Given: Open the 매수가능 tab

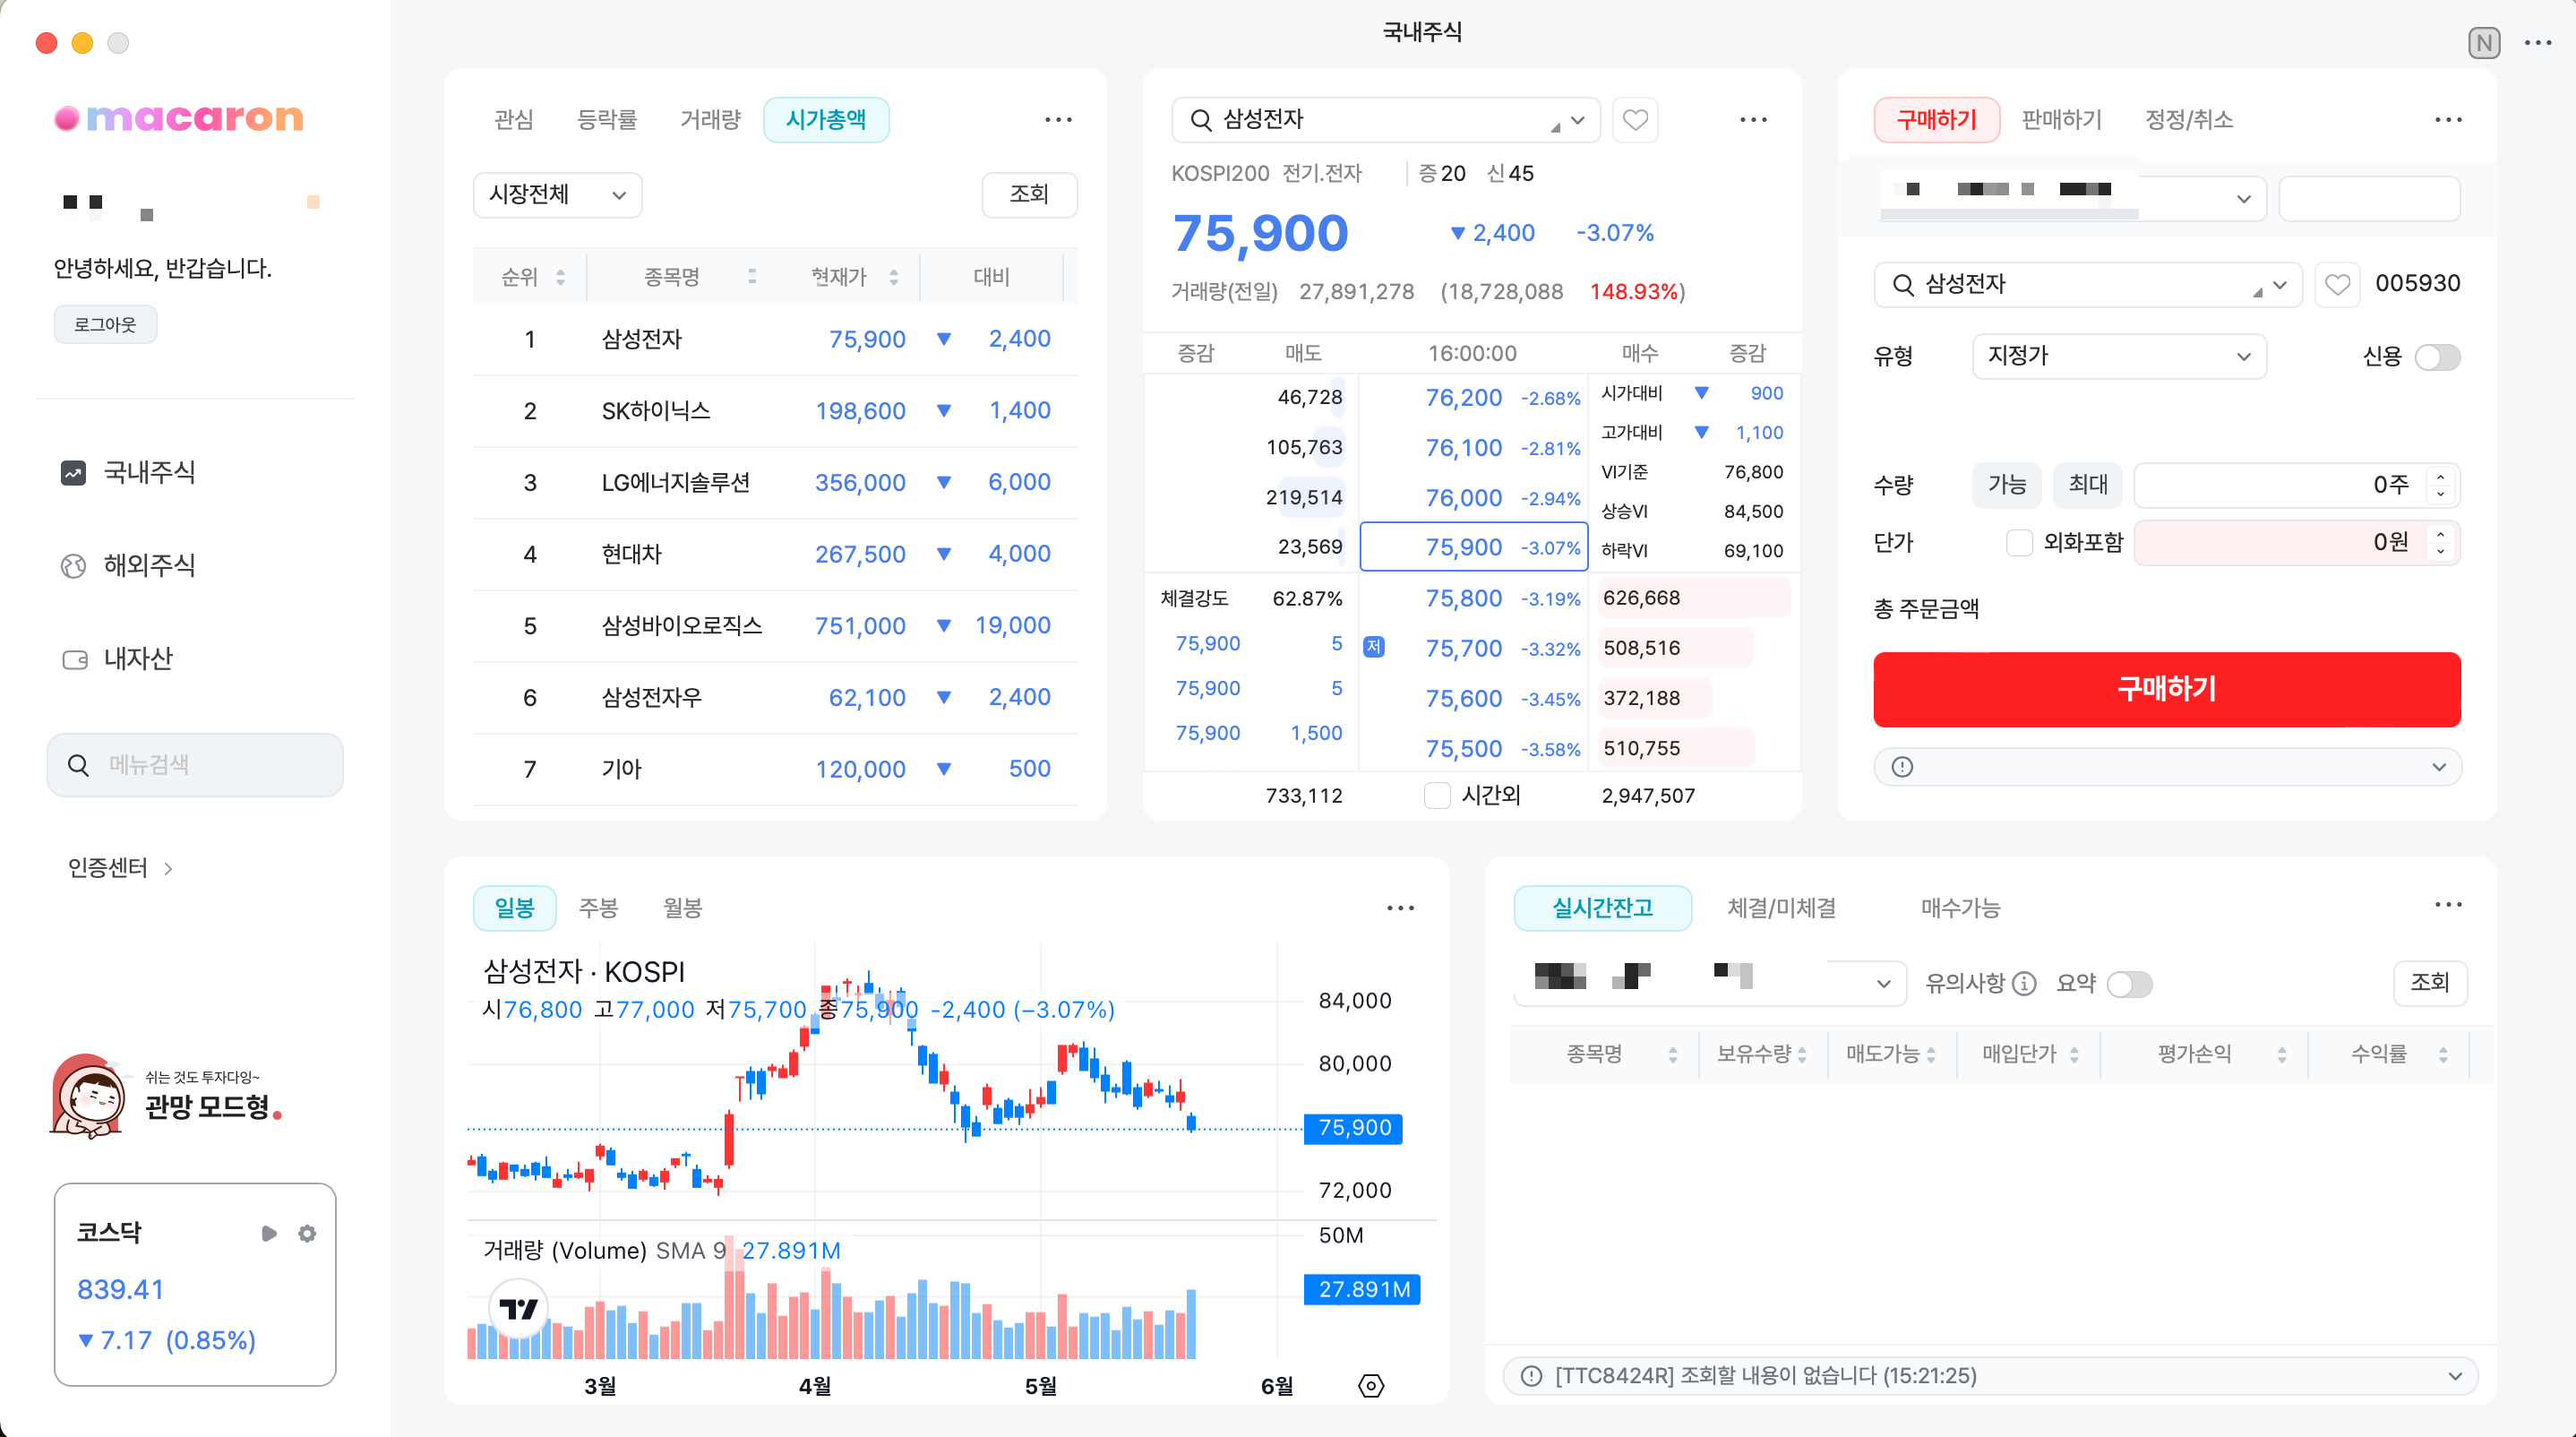Looking at the screenshot, I should point(1960,908).
